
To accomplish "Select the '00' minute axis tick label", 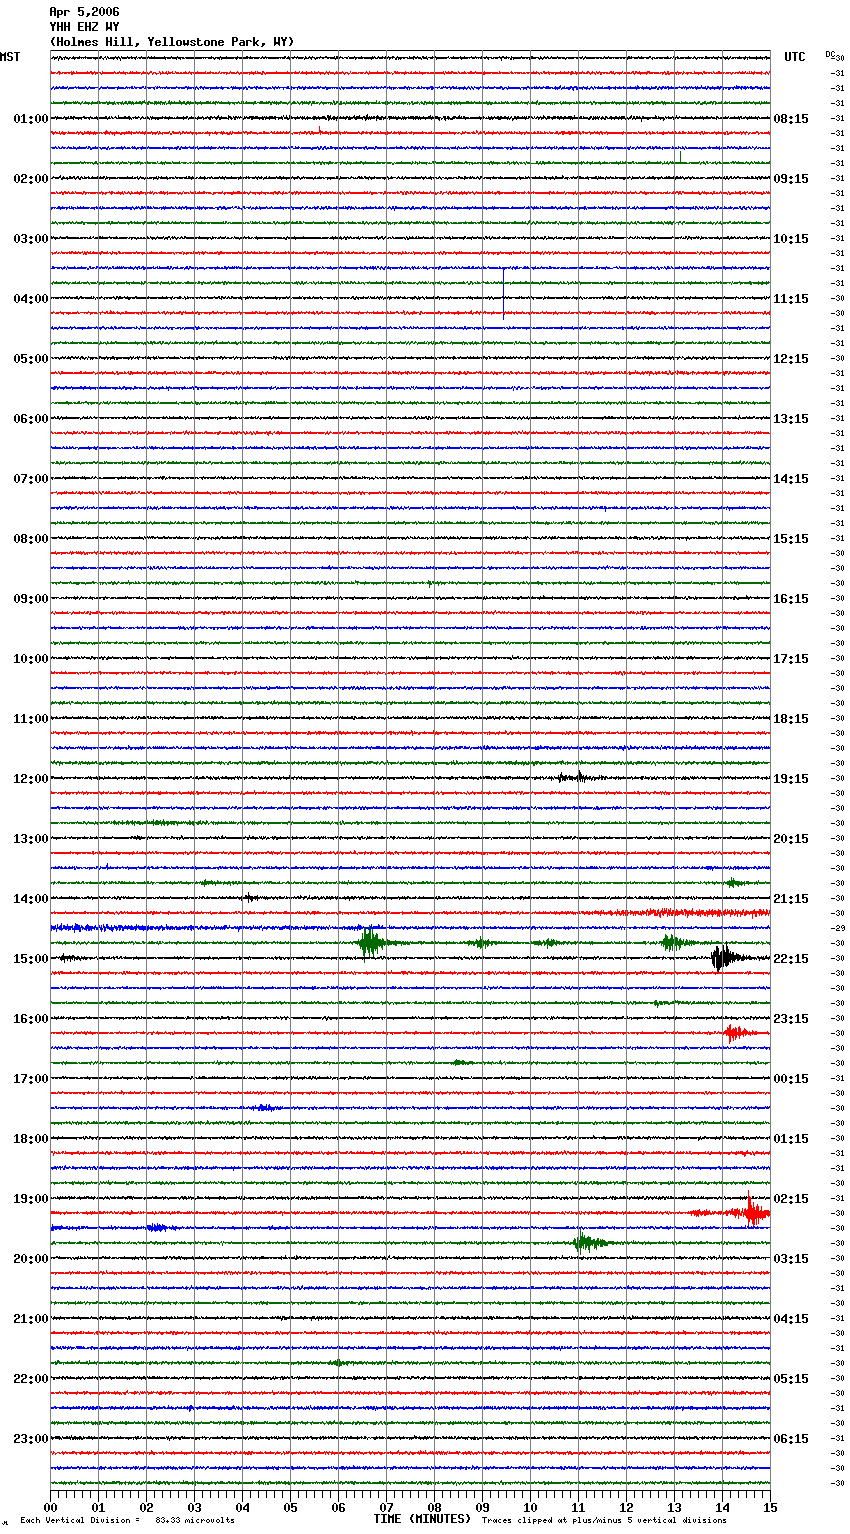I will coord(50,1507).
